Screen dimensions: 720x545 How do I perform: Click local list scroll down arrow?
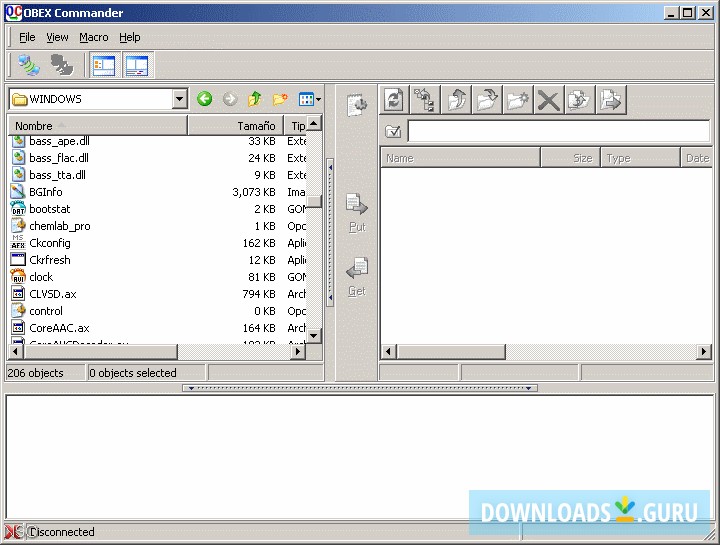pyautogui.click(x=314, y=336)
